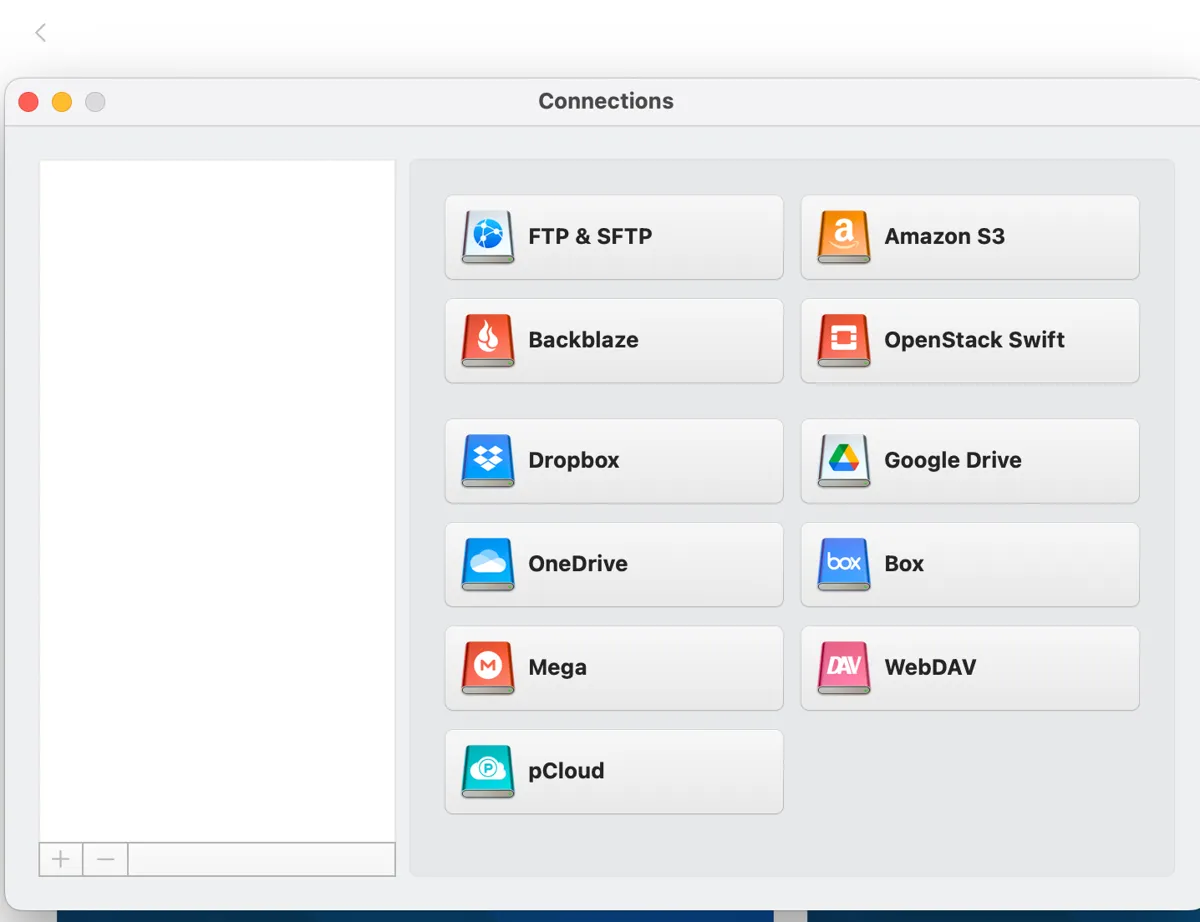Image resolution: width=1200 pixels, height=922 pixels.
Task: Choose the FTP & SFTP label
Action: (590, 237)
